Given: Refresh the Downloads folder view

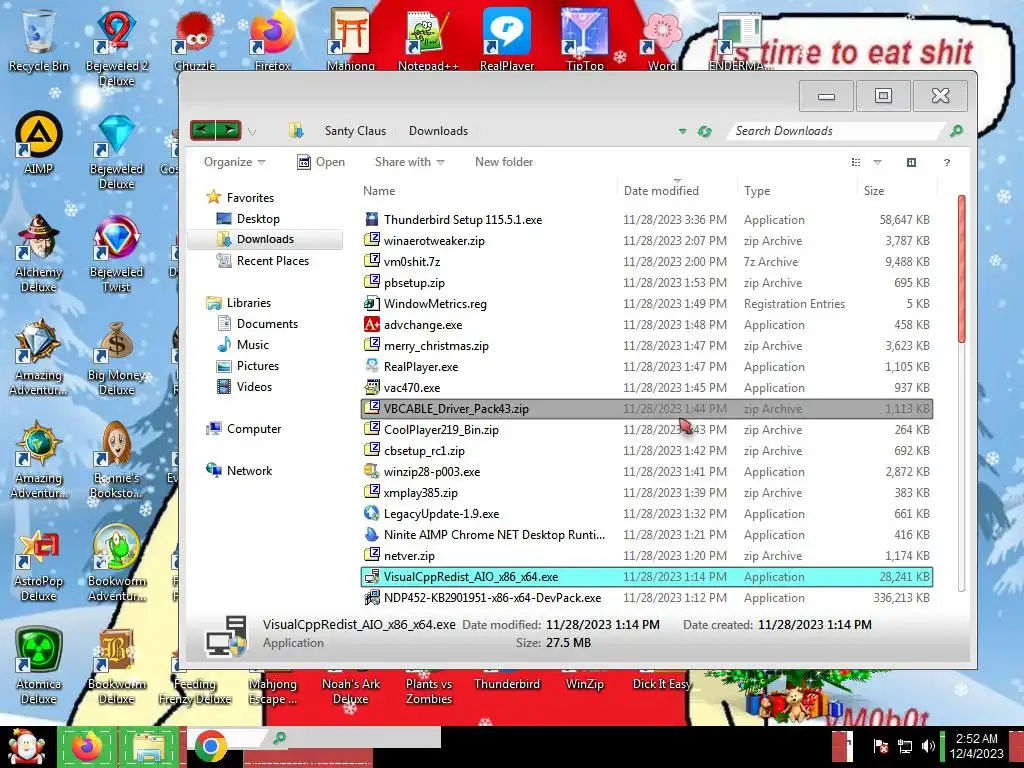Looking at the screenshot, I should tap(704, 131).
